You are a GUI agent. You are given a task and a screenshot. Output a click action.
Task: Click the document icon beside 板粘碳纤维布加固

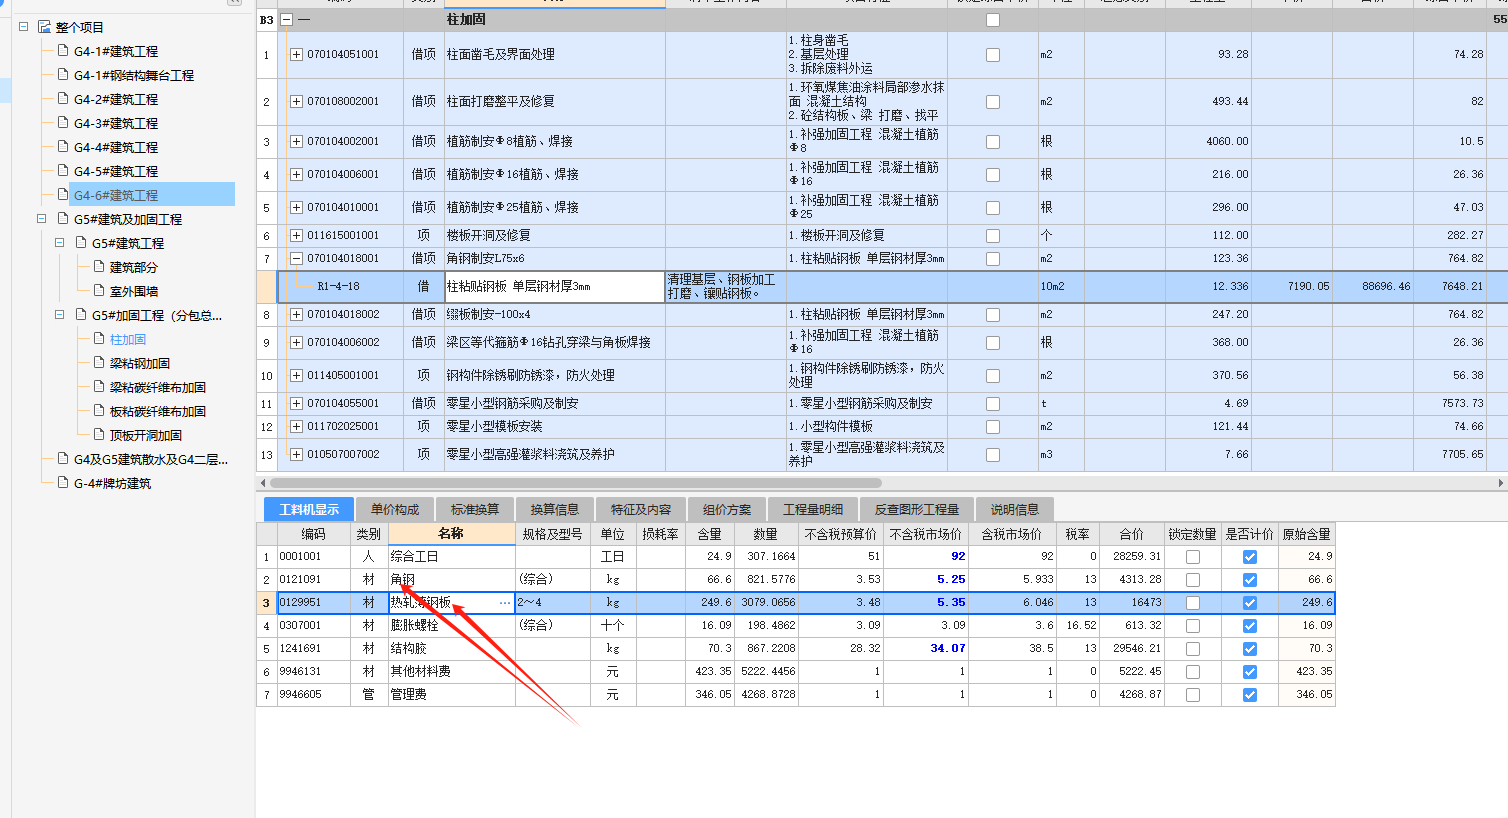coord(99,410)
